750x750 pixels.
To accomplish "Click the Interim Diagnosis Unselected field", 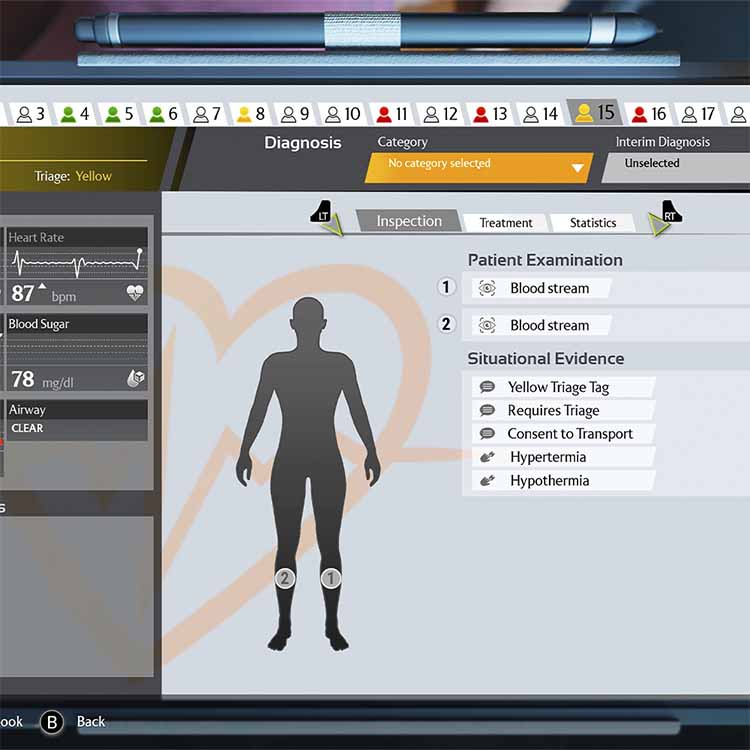I will click(x=675, y=167).
